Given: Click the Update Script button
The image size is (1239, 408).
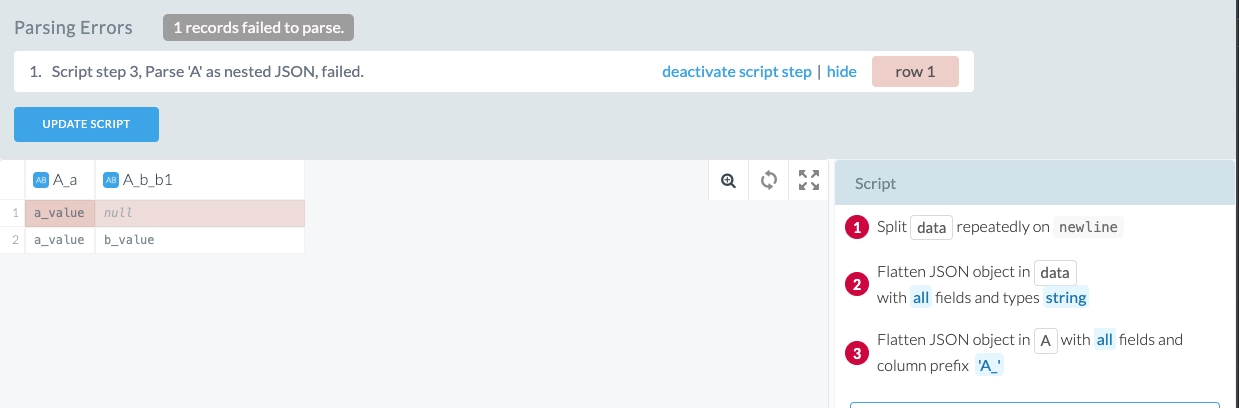Looking at the screenshot, I should click(x=86, y=124).
